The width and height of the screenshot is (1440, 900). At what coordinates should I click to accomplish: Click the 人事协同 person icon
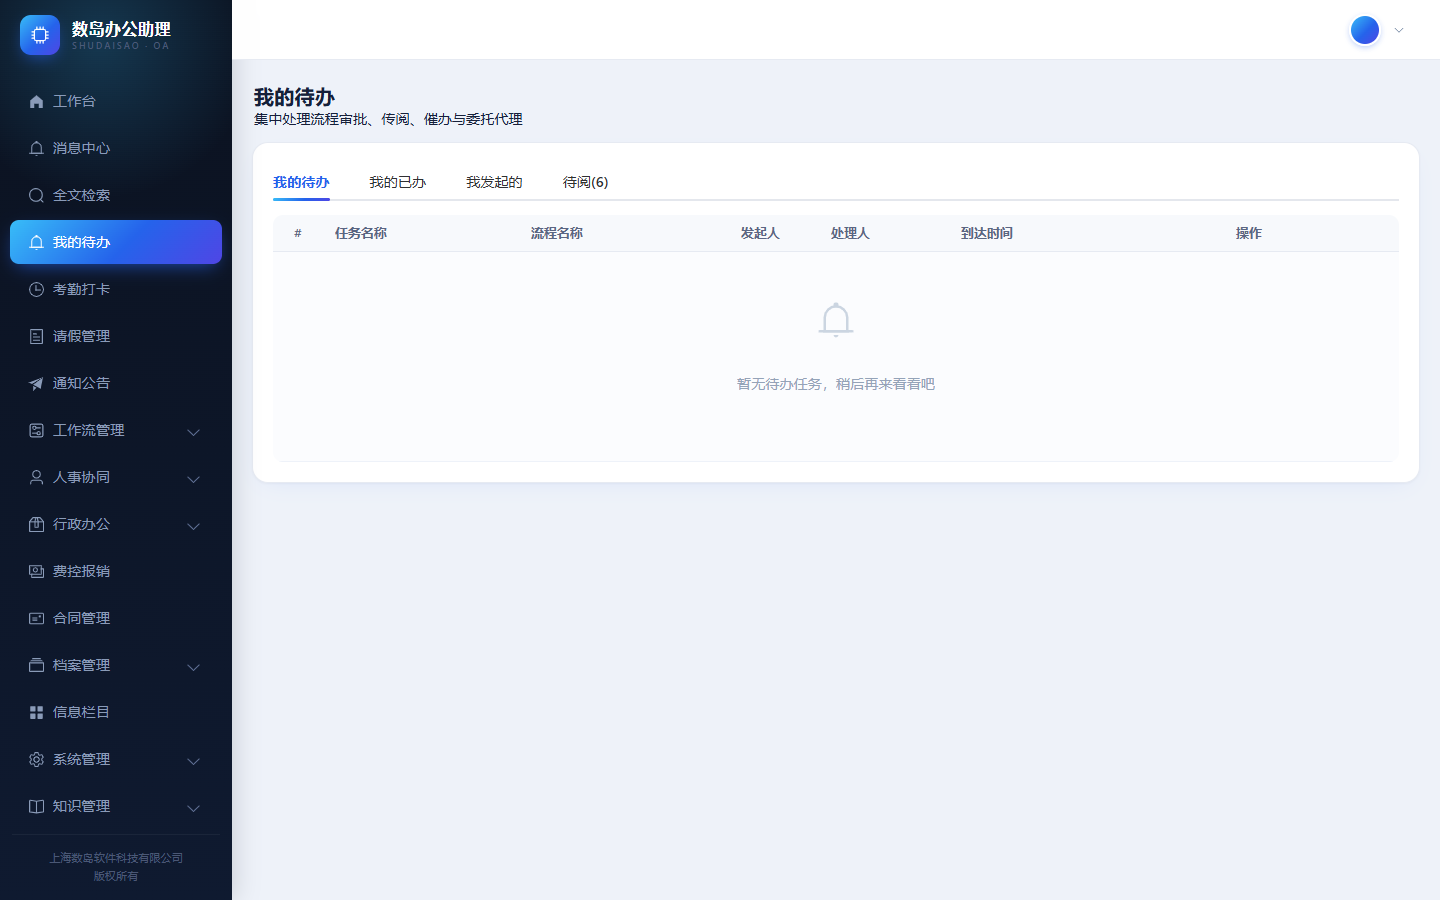point(36,477)
